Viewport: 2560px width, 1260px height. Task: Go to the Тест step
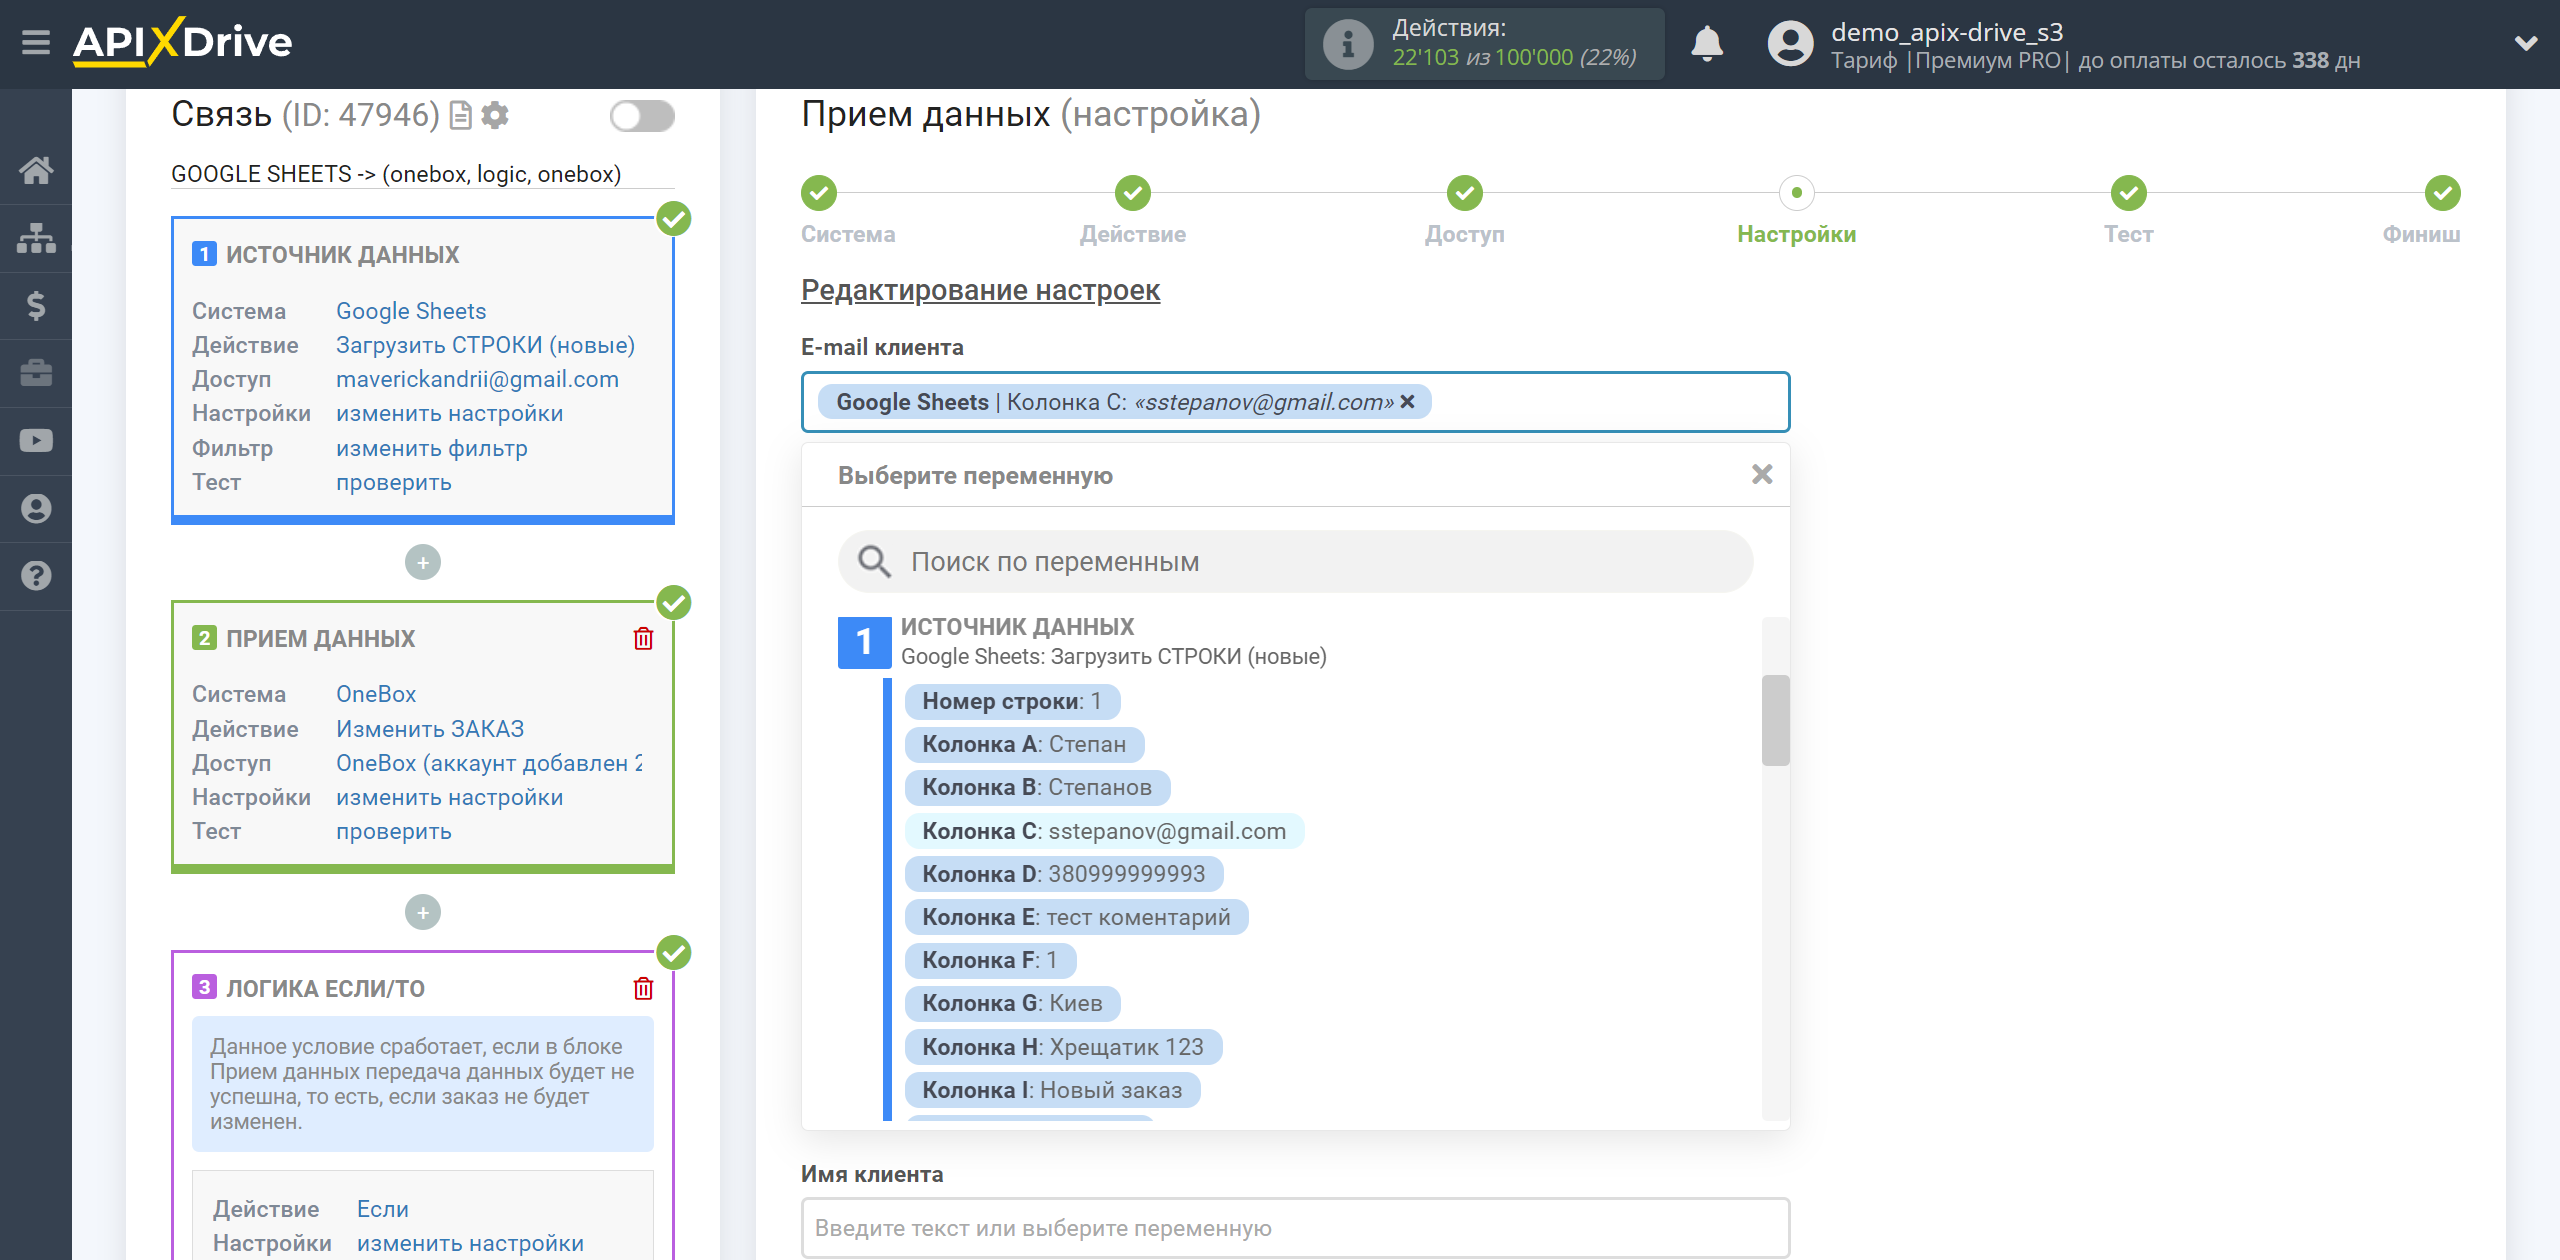pyautogui.click(x=2129, y=193)
